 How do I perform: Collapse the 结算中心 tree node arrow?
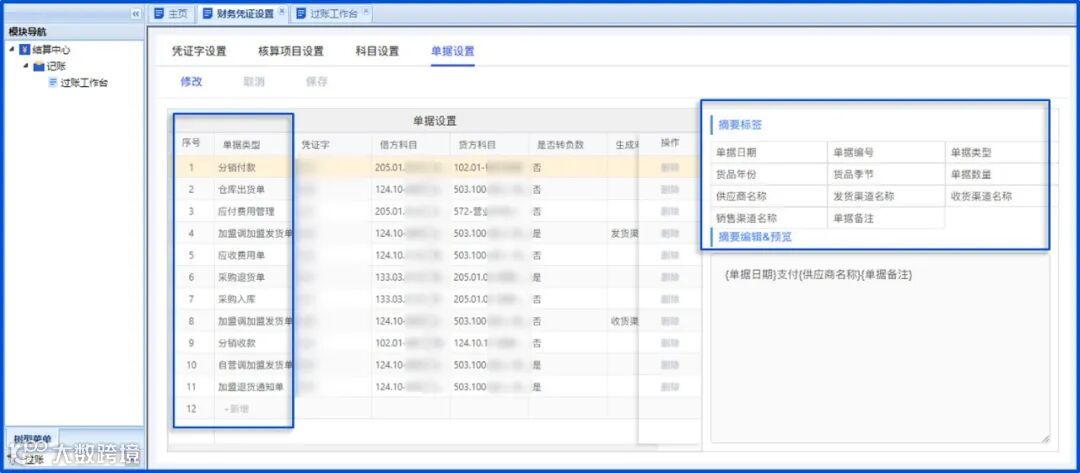click(12, 50)
